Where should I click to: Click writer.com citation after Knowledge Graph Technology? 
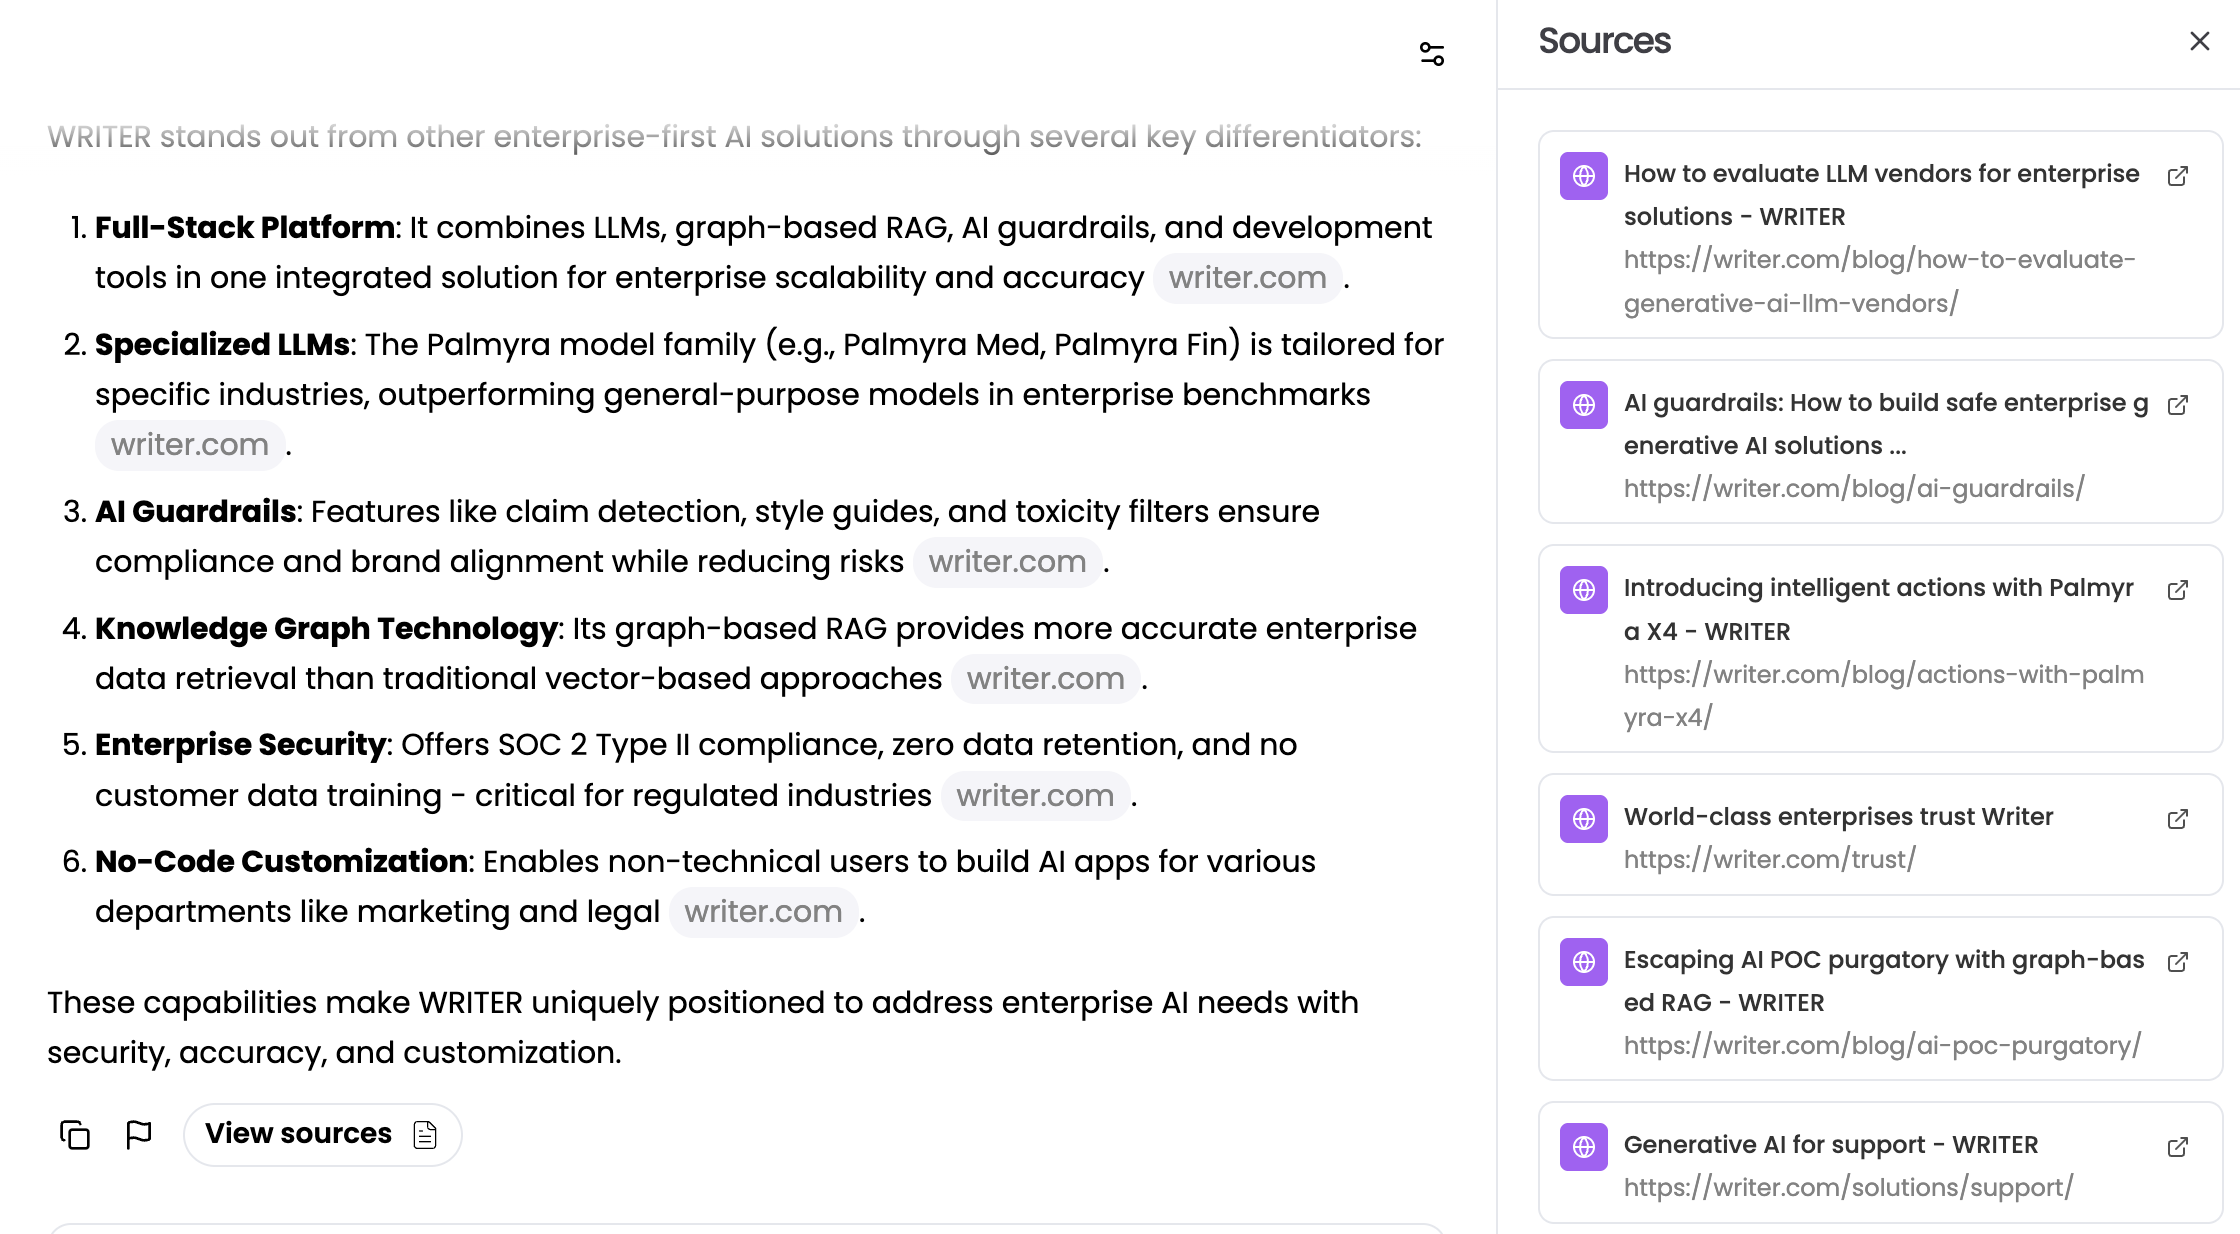point(1045,679)
